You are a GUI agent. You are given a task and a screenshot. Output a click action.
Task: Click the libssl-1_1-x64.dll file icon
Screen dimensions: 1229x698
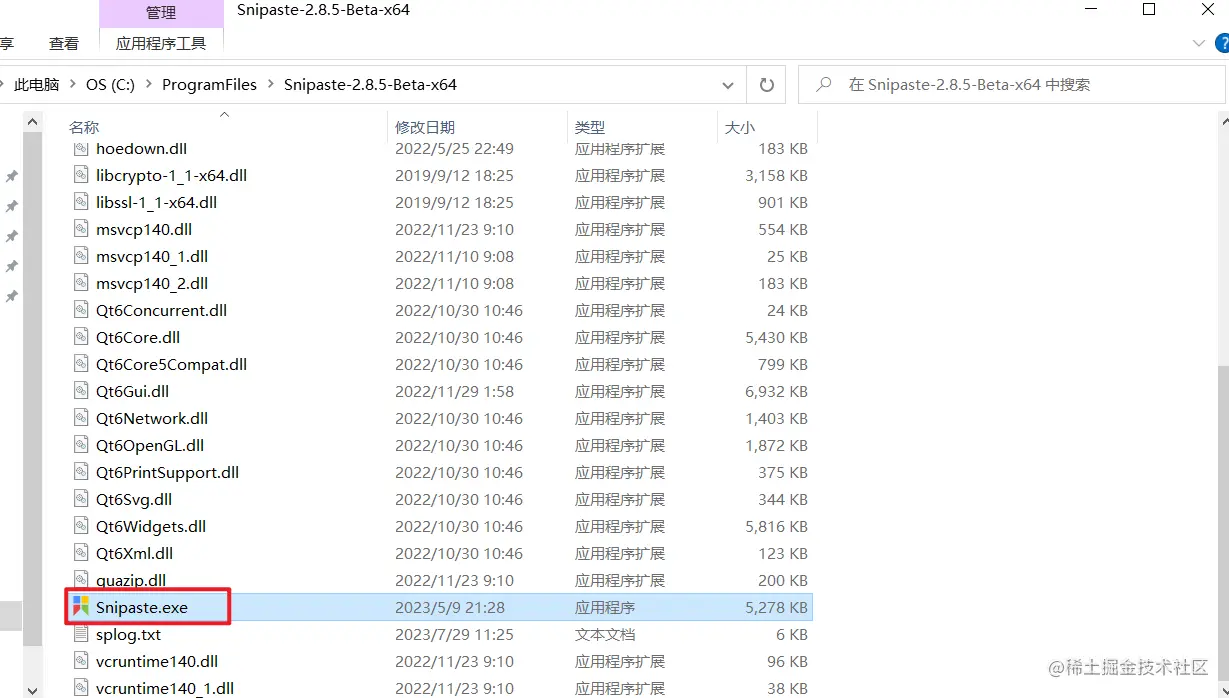coord(81,202)
